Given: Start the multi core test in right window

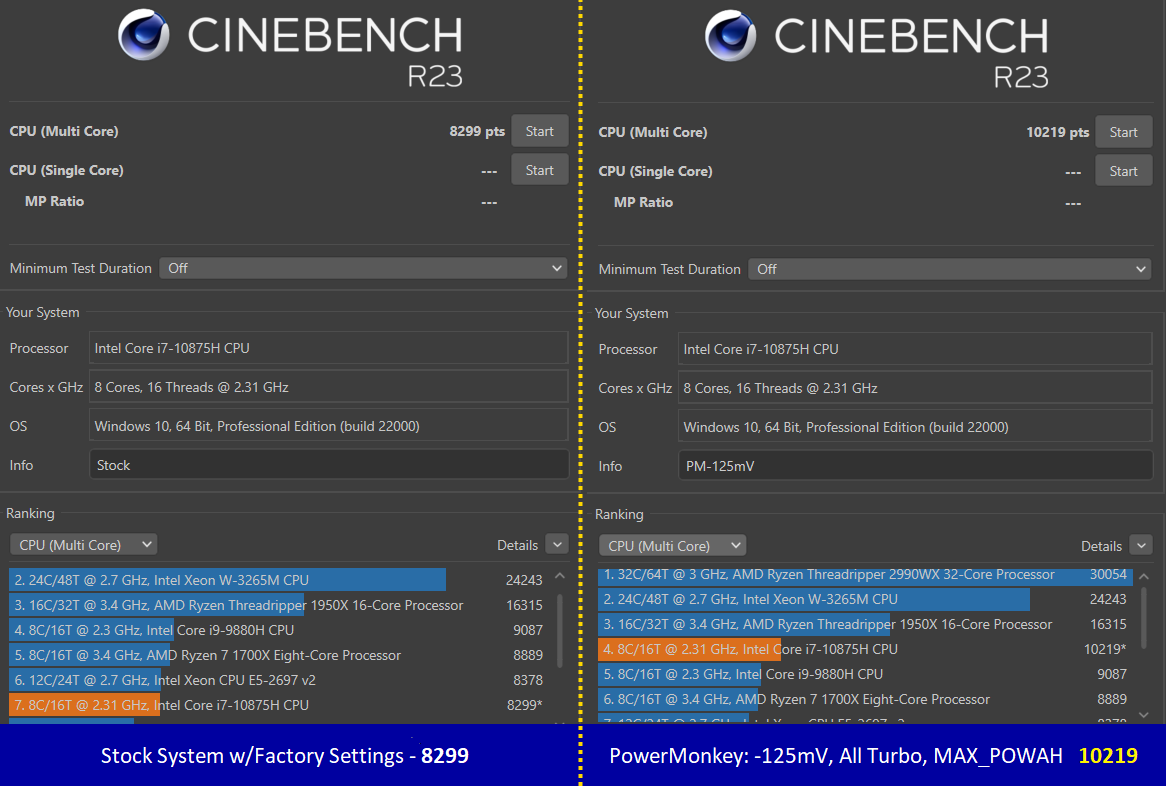Looking at the screenshot, I should pos(1123,132).
